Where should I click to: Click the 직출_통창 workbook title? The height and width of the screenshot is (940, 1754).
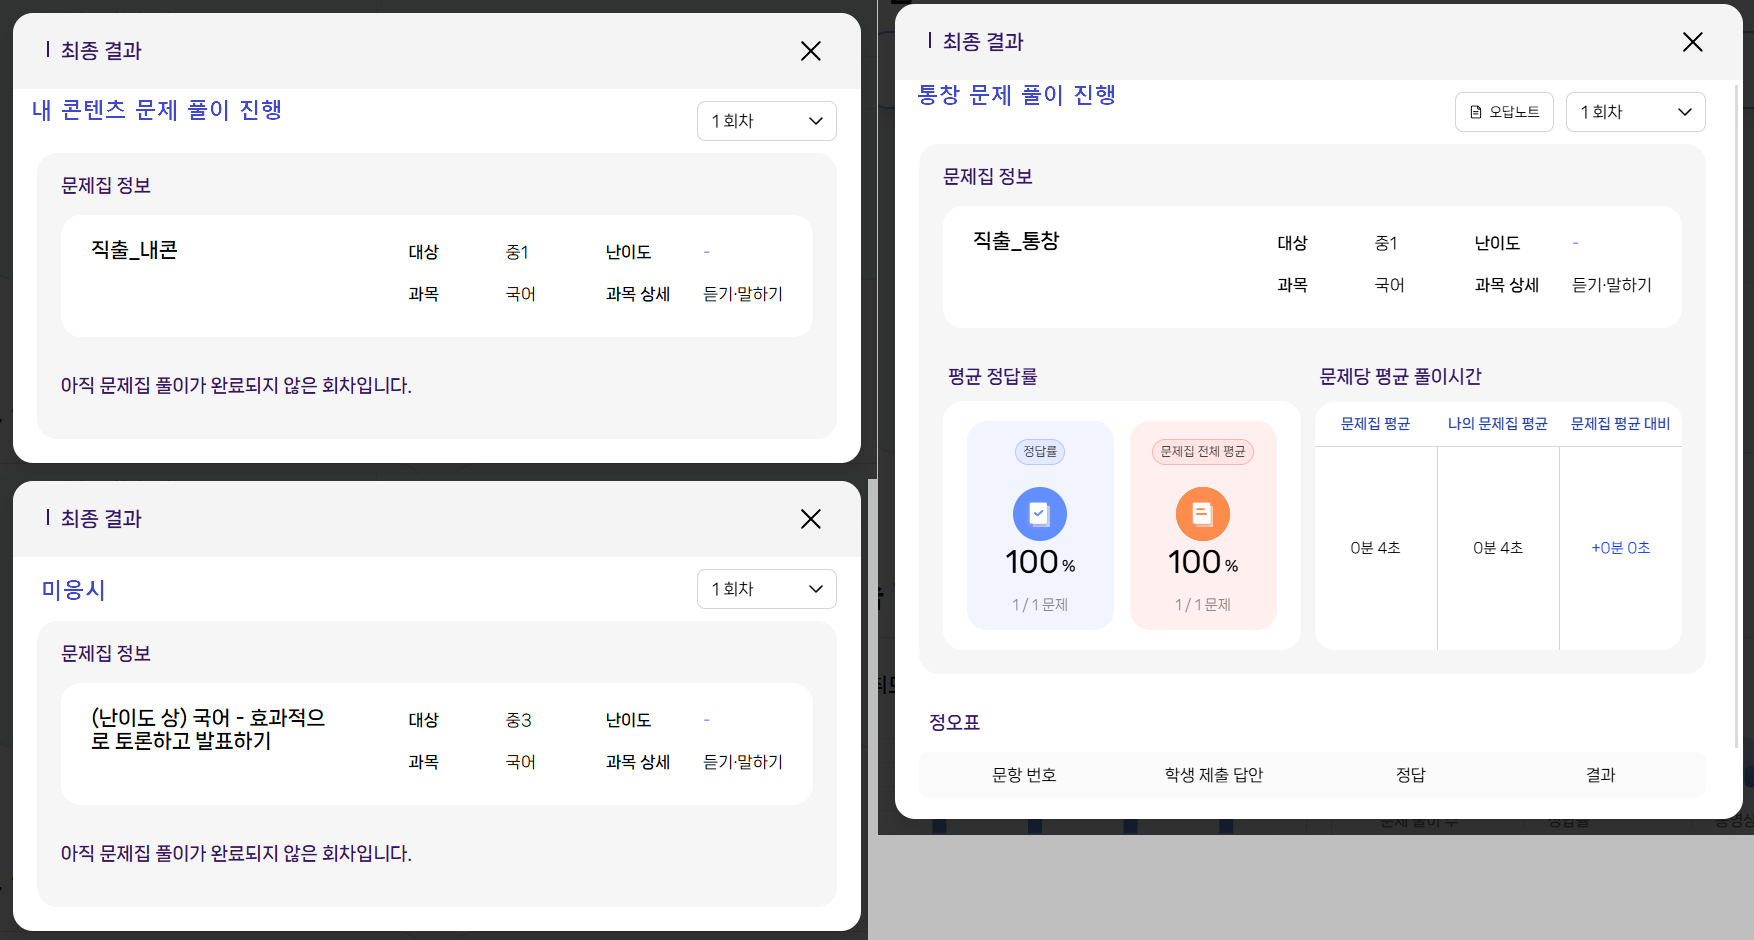pos(1016,241)
